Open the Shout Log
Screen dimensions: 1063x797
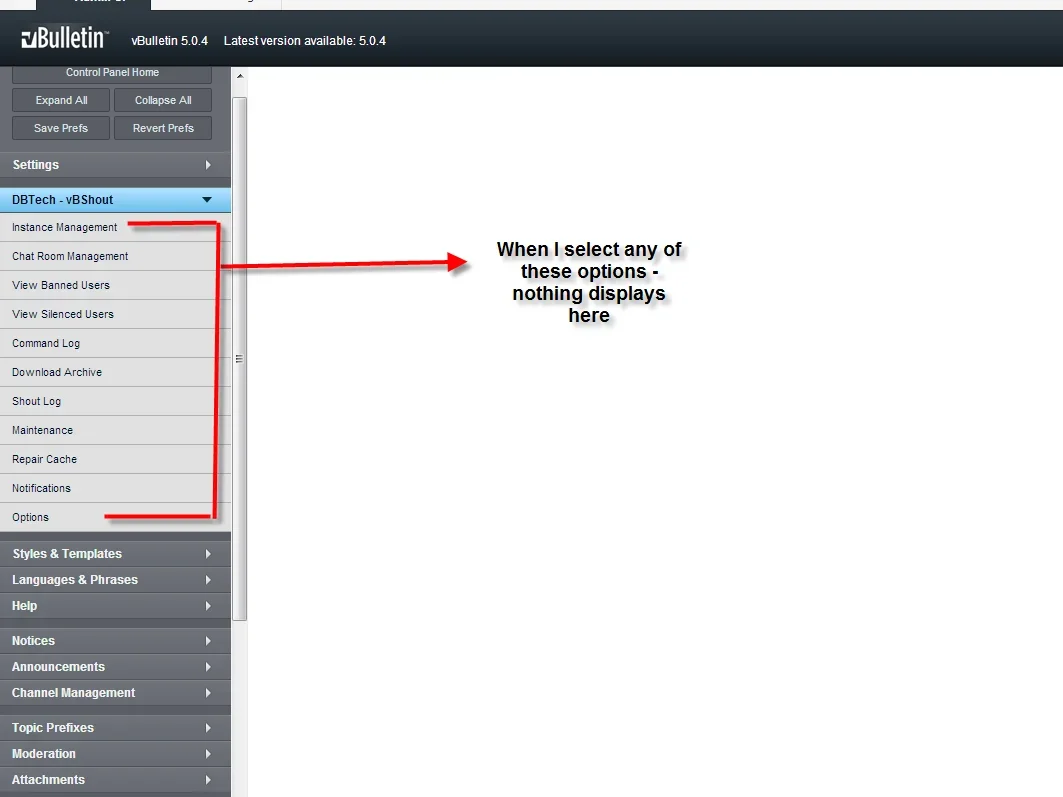click(x=115, y=401)
